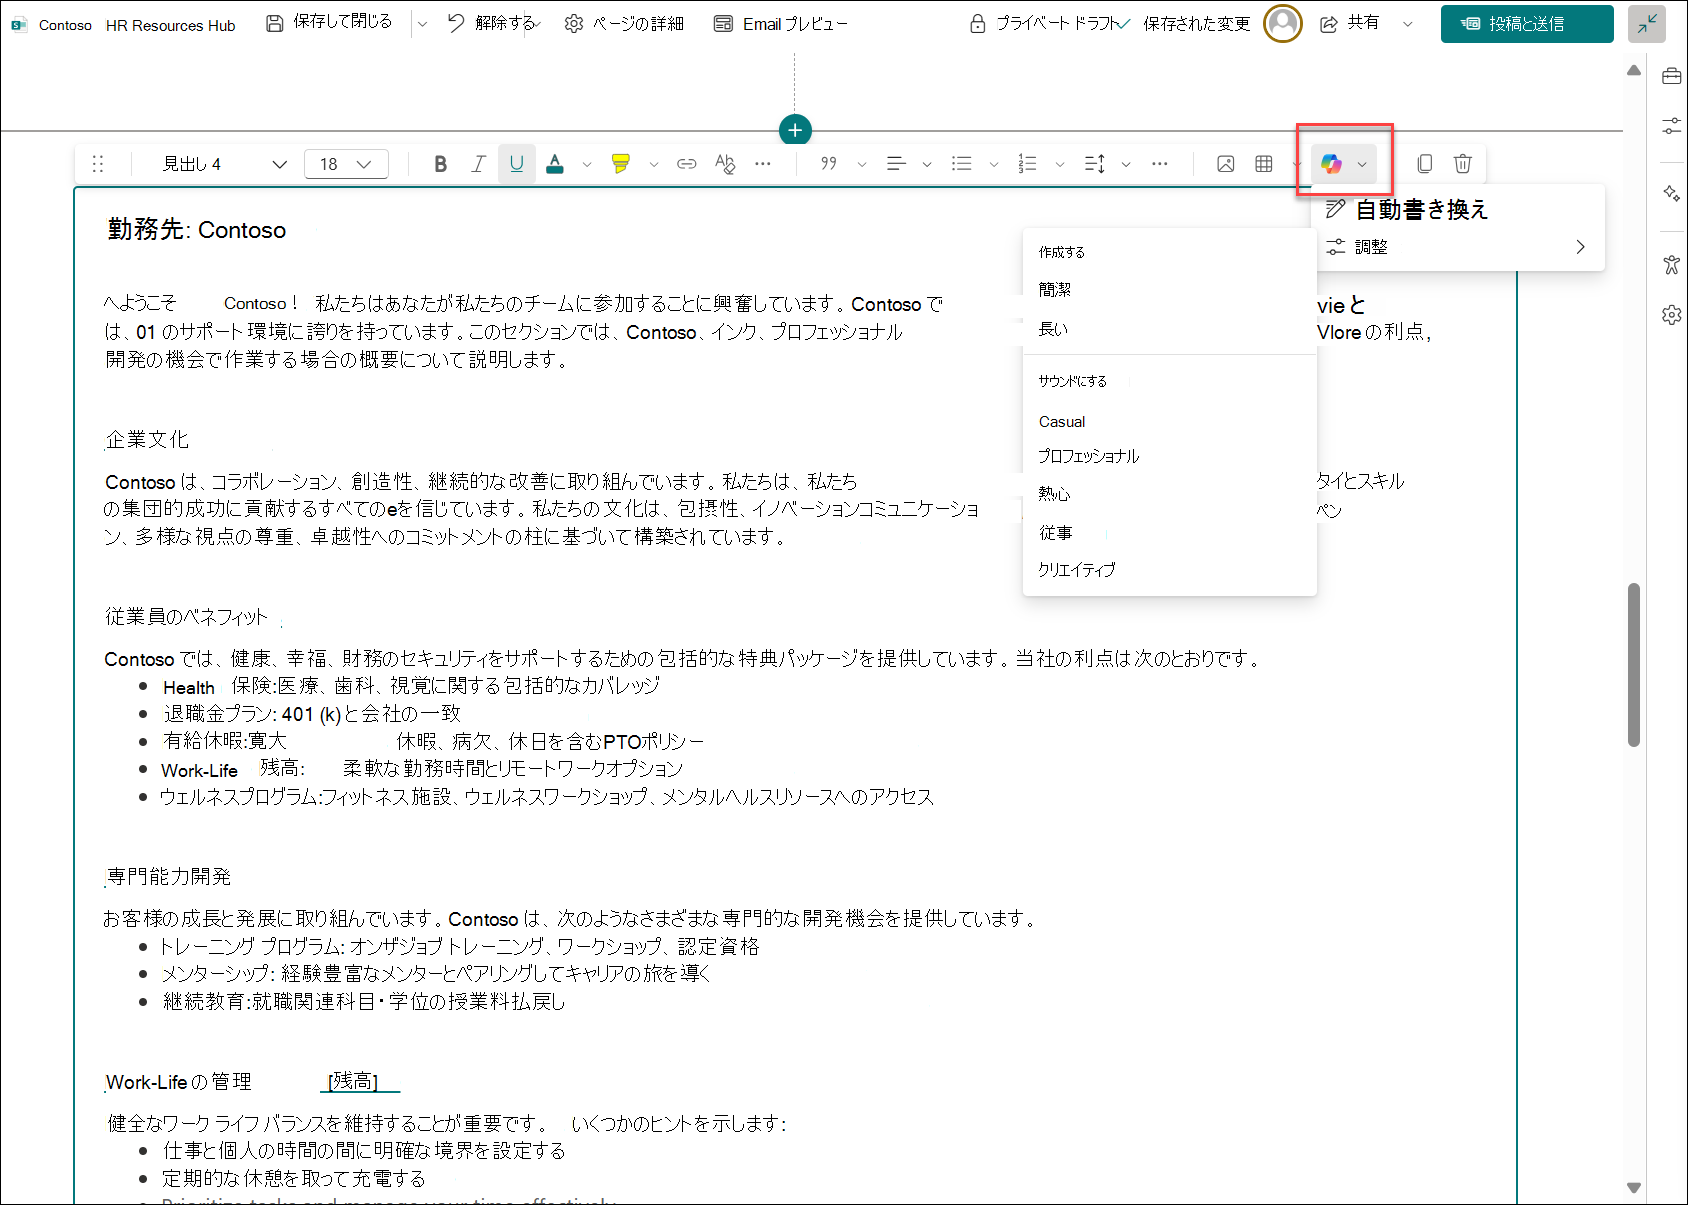Viewport: 1688px width, 1205px height.
Task: Insert an image into the text
Action: [1225, 164]
